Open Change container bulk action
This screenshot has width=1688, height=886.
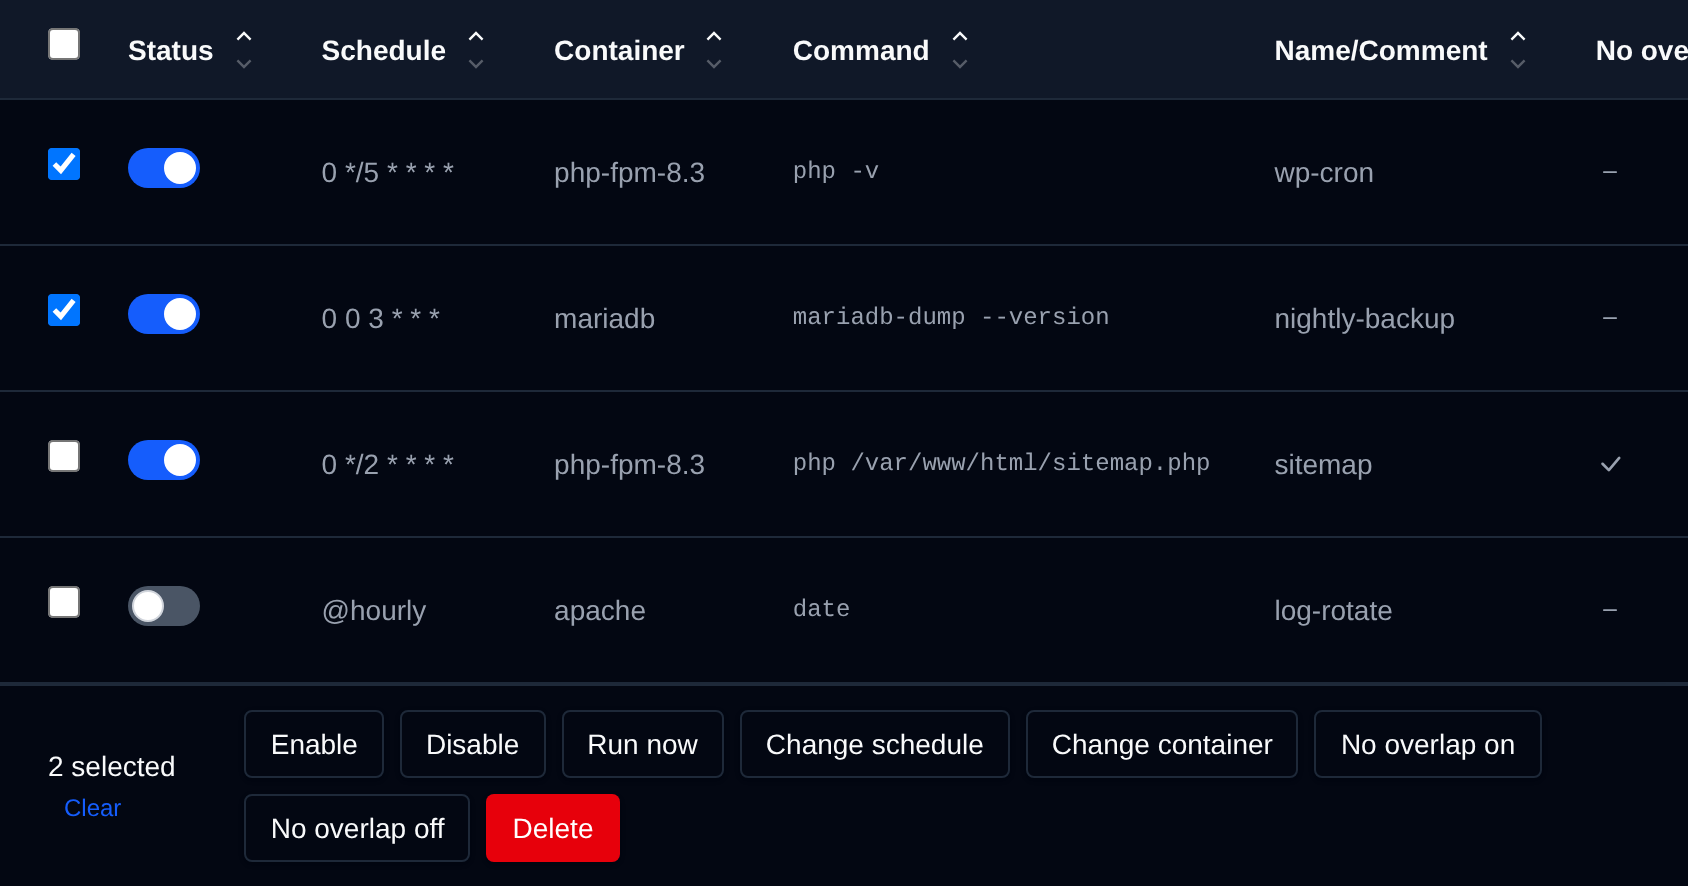1162,744
